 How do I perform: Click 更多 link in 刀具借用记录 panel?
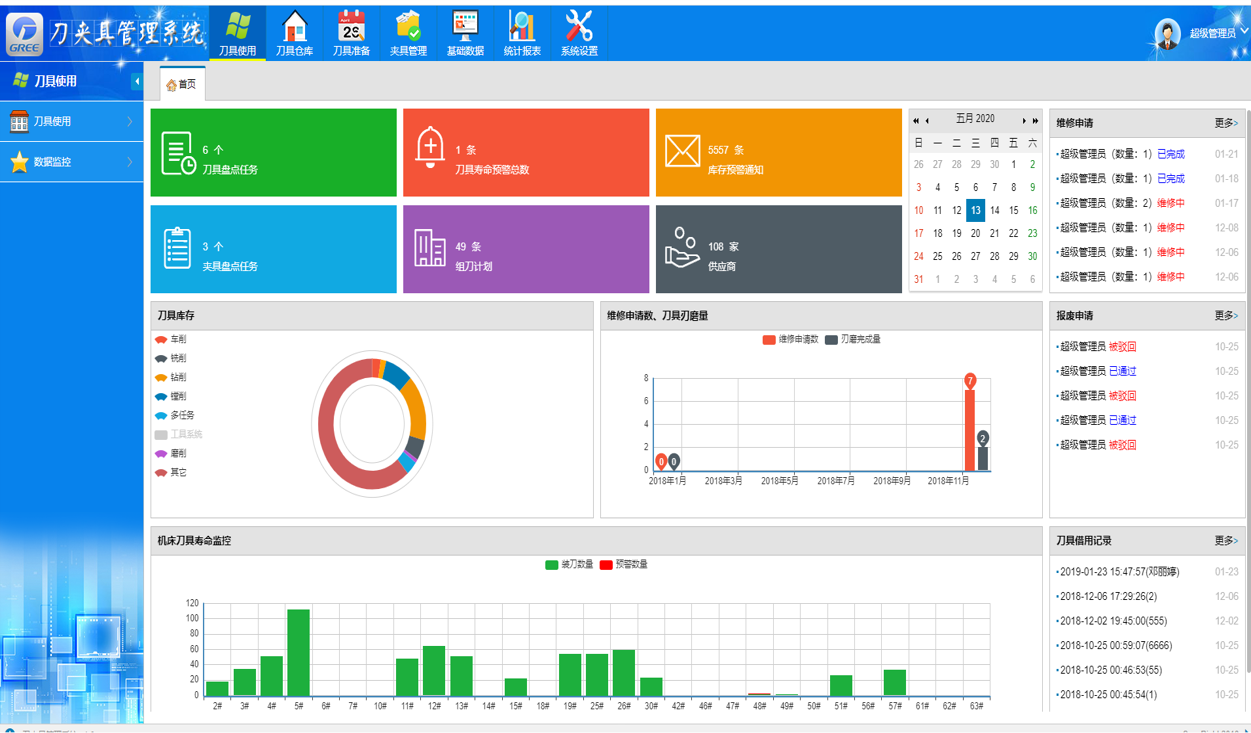[1225, 541]
